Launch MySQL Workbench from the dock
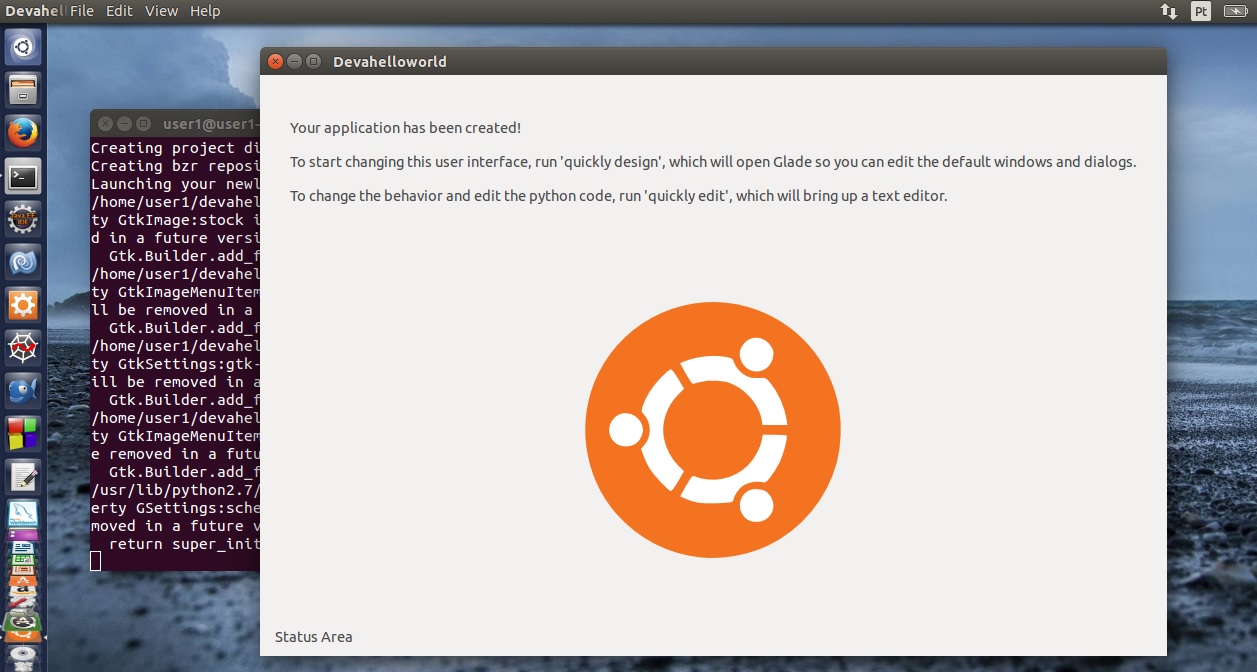The image size is (1257, 672). click(23, 518)
